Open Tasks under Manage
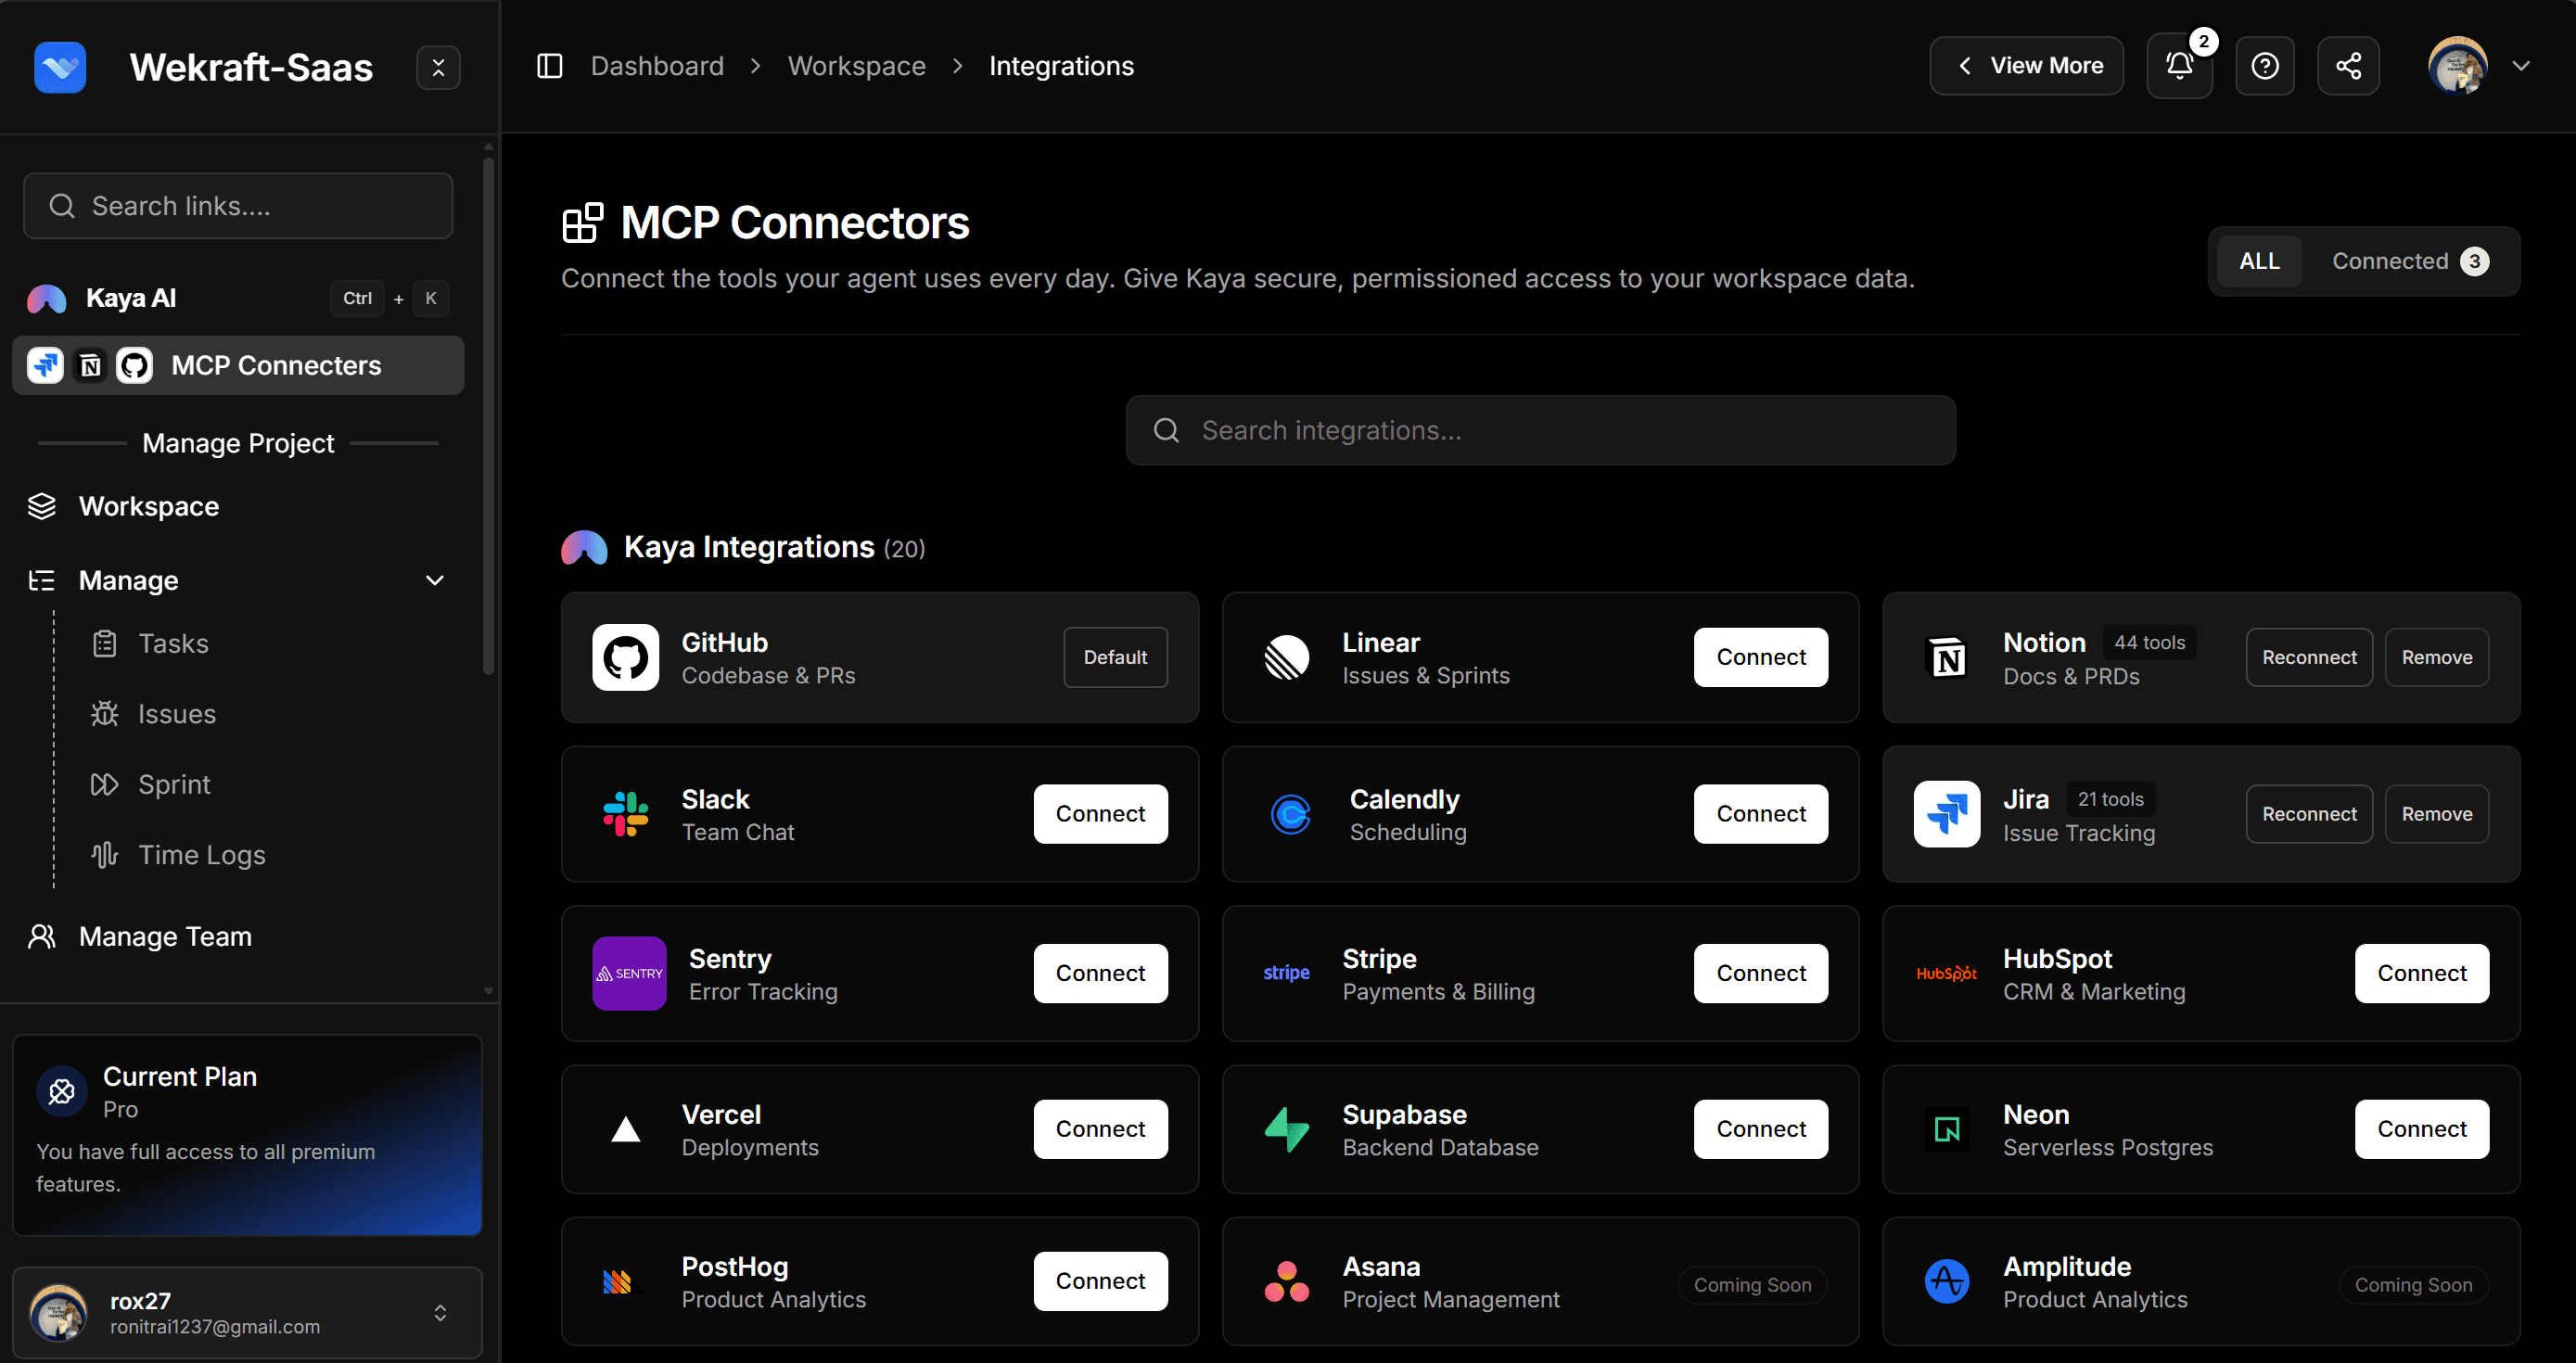Viewport: 2576px width, 1363px height. point(173,643)
